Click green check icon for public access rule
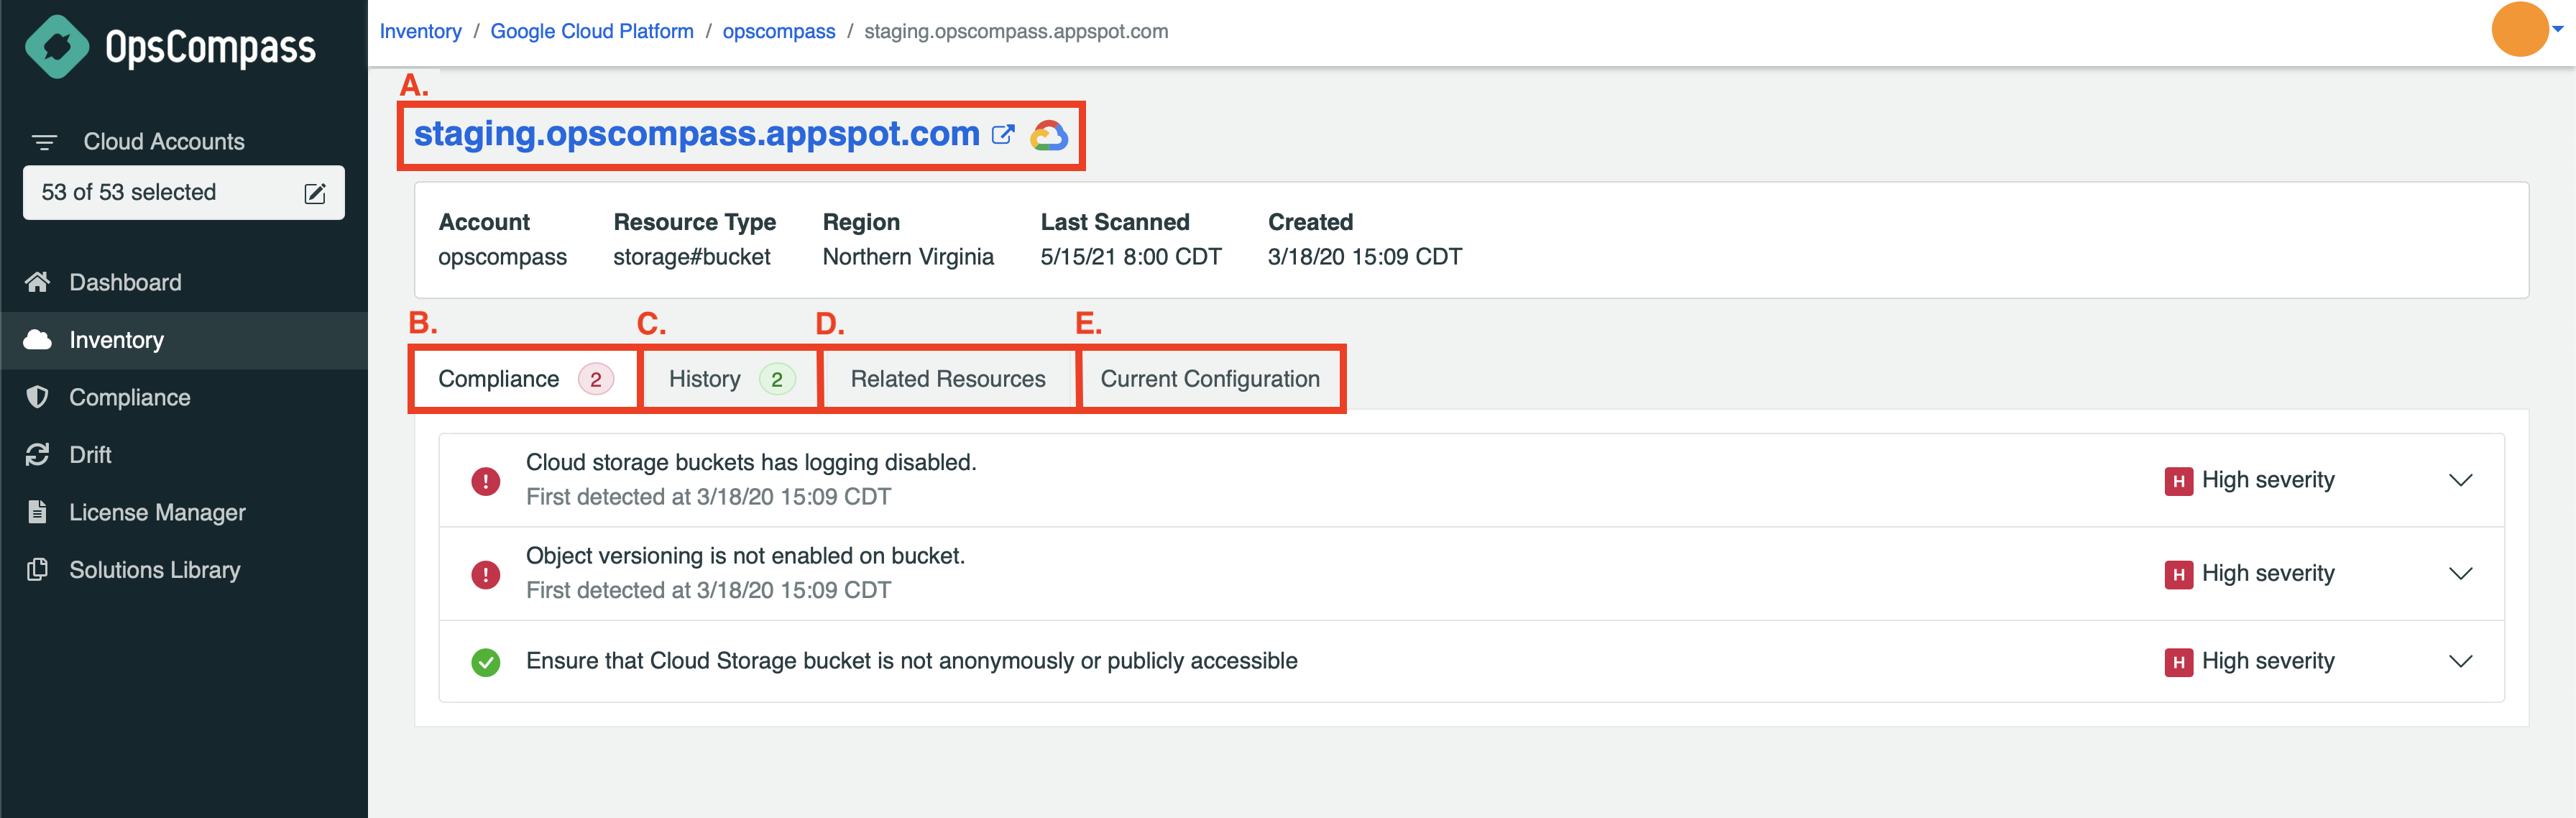2576x818 pixels. tap(486, 662)
